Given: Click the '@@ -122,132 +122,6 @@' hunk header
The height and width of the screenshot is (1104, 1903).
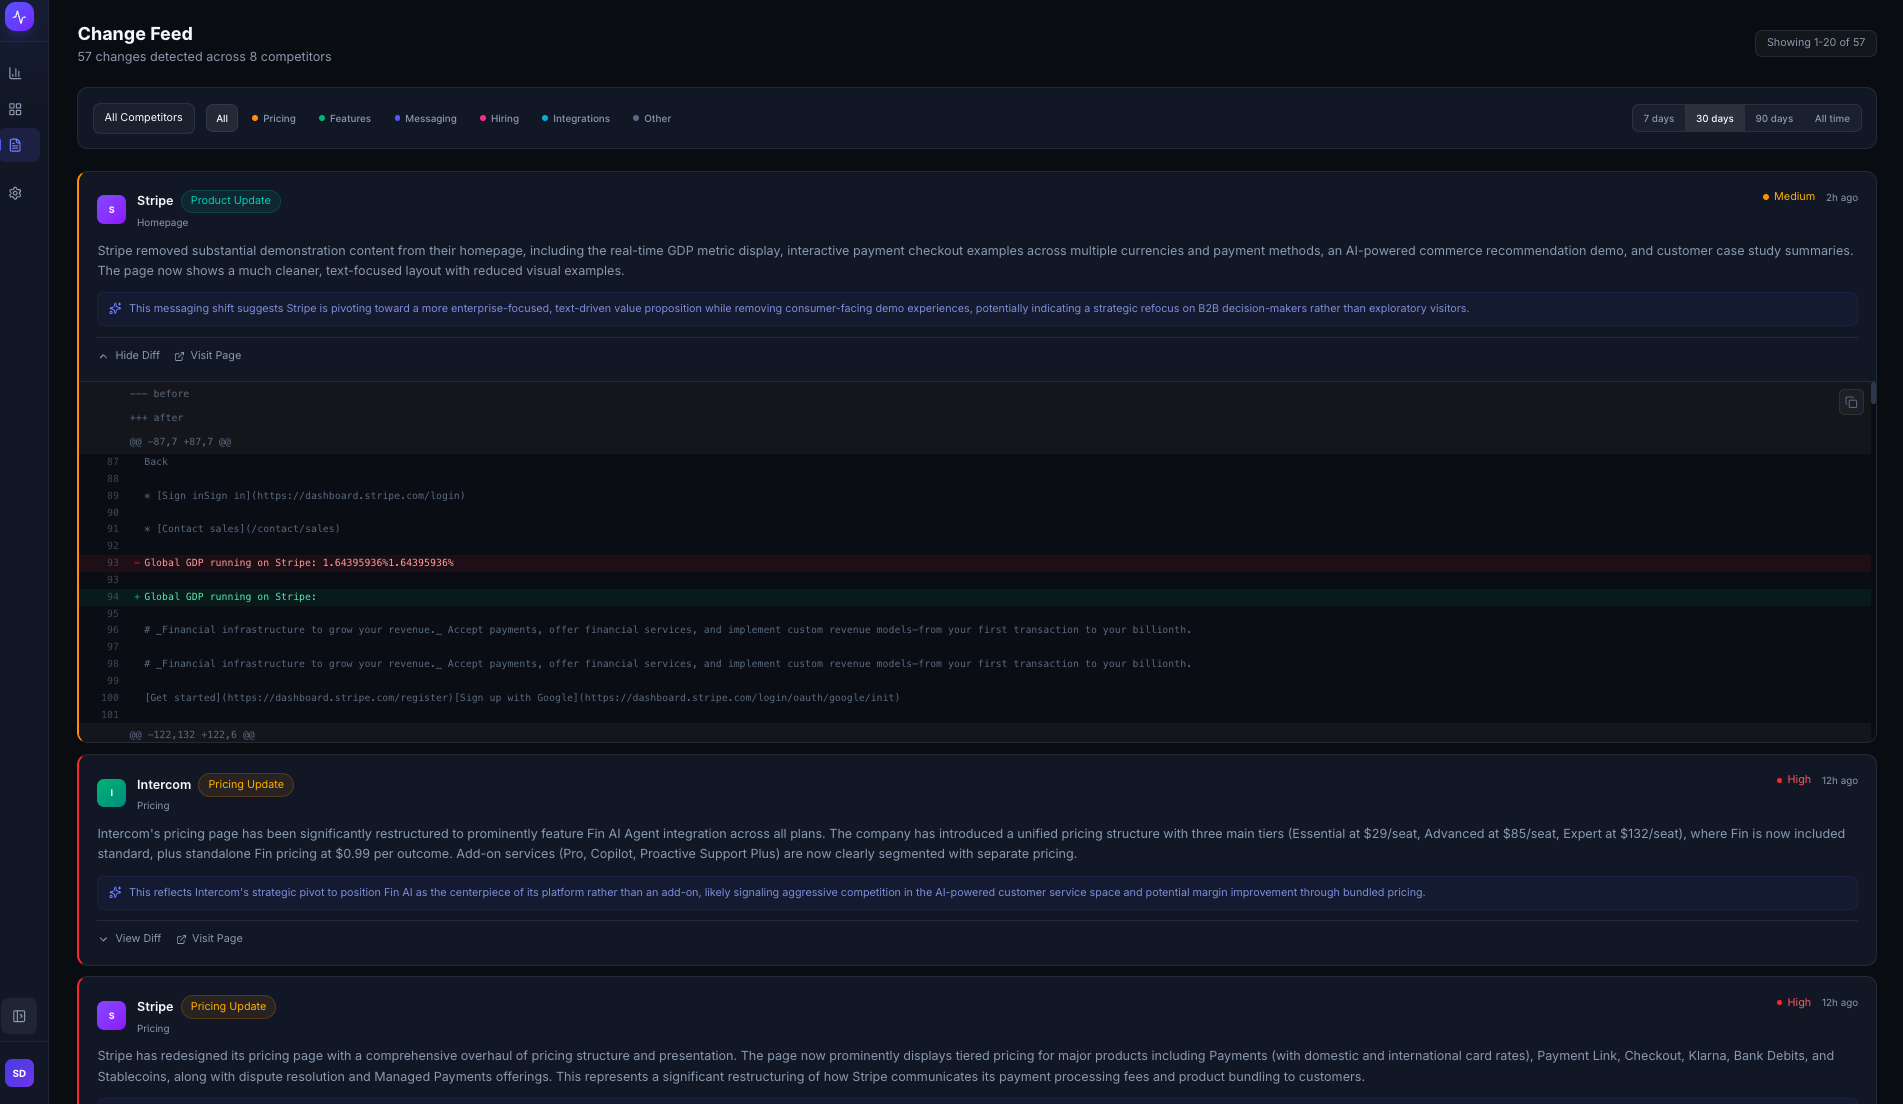Looking at the screenshot, I should click(x=192, y=734).
